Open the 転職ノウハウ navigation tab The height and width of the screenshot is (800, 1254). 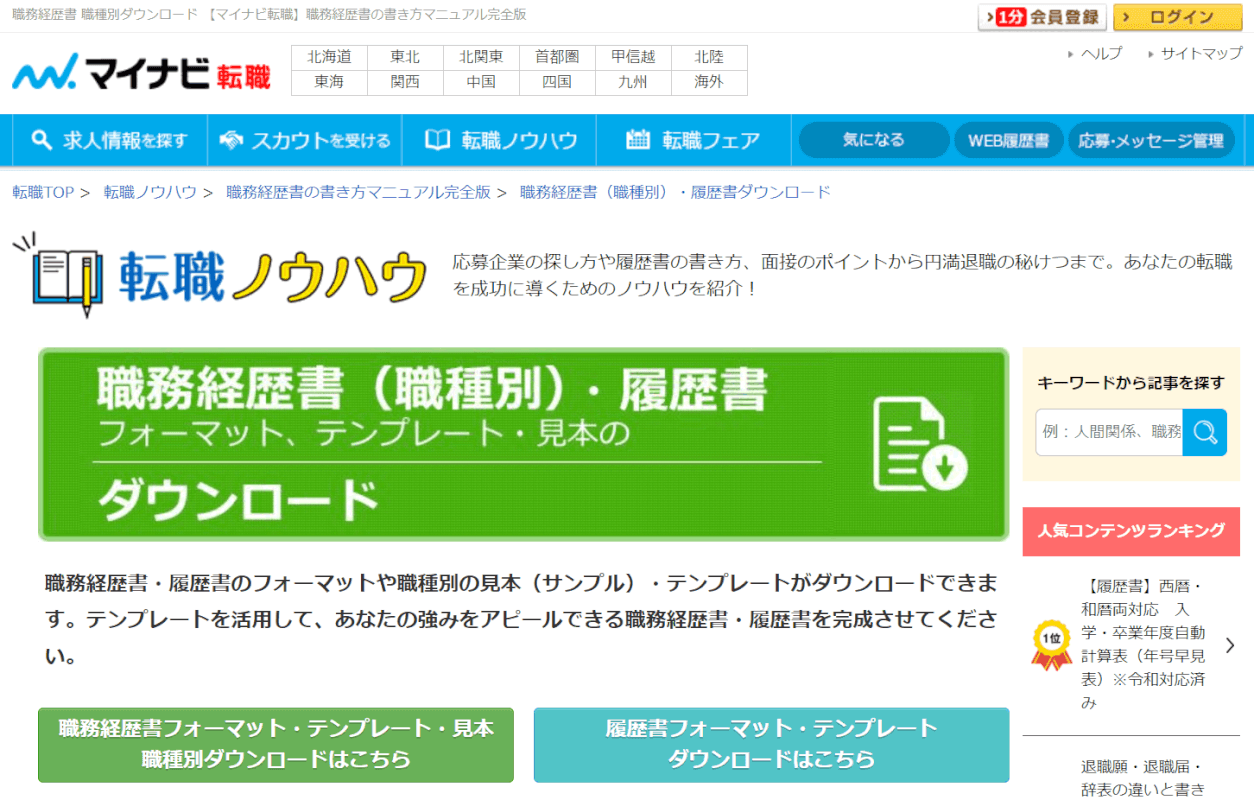500,140
